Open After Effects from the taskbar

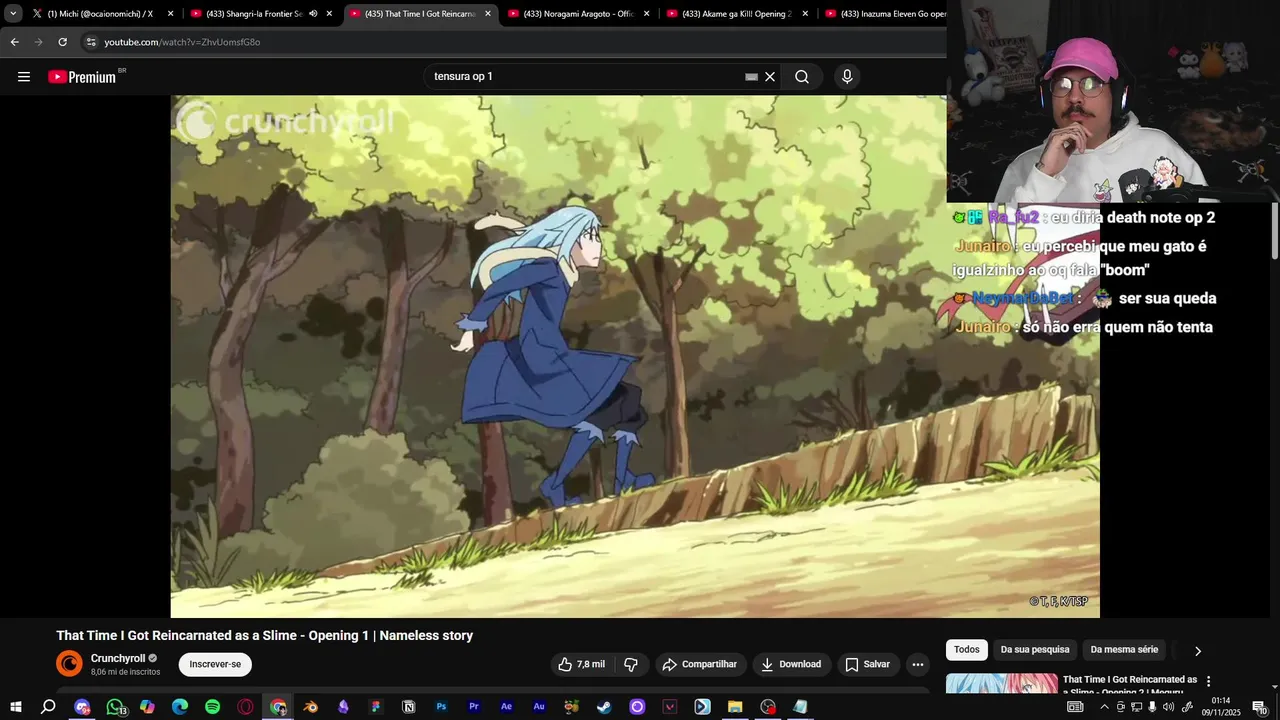coord(507,707)
